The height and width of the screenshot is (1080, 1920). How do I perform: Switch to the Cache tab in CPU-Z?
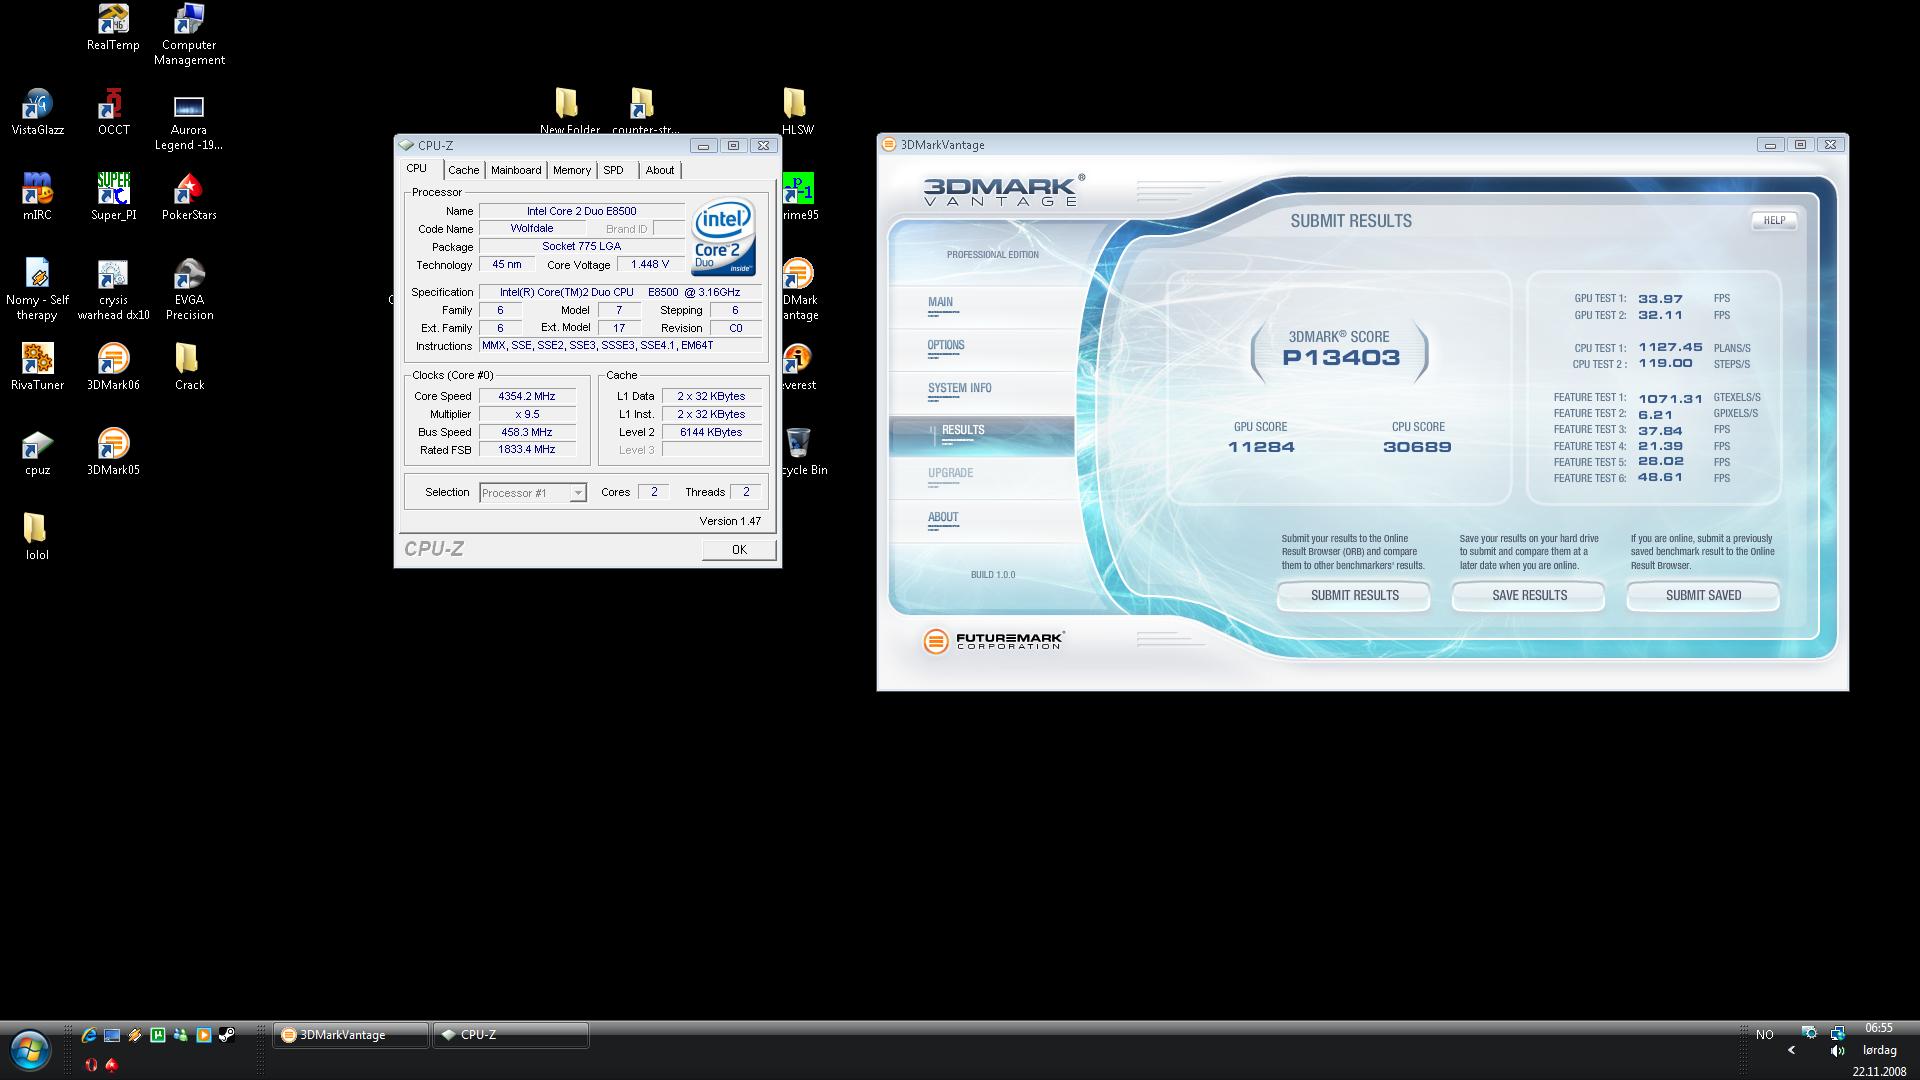point(463,170)
